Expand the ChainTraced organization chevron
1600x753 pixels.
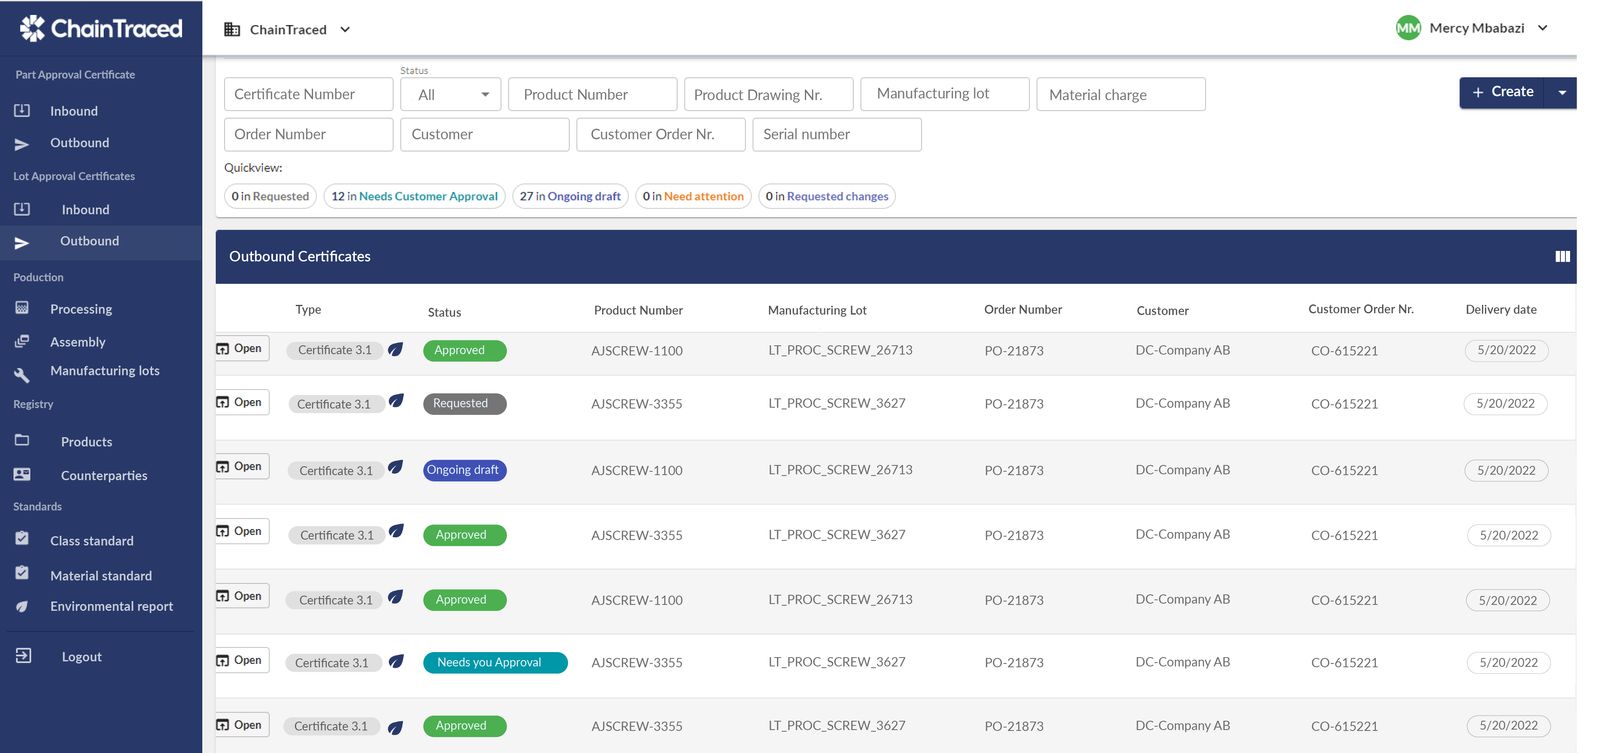(x=345, y=30)
